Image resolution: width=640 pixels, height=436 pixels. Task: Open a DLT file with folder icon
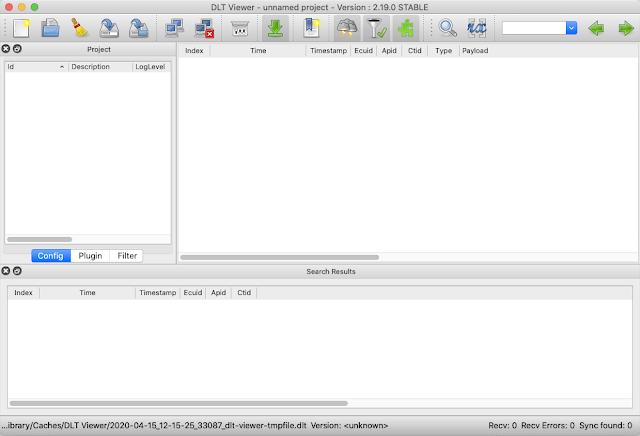[x=50, y=28]
